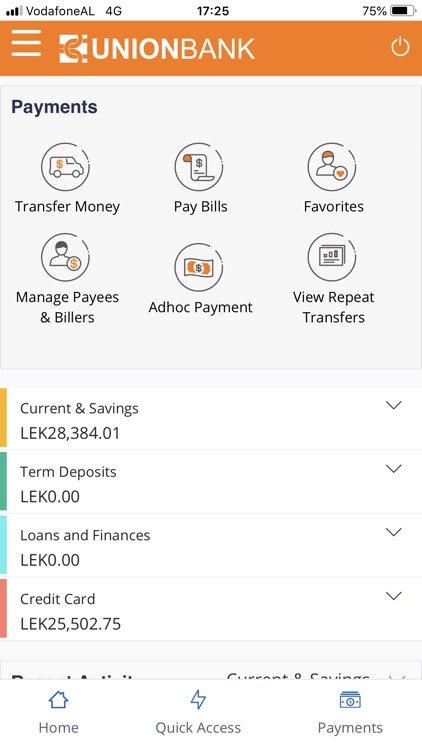Open the hamburger menu
422x750 pixels.
[26, 44]
